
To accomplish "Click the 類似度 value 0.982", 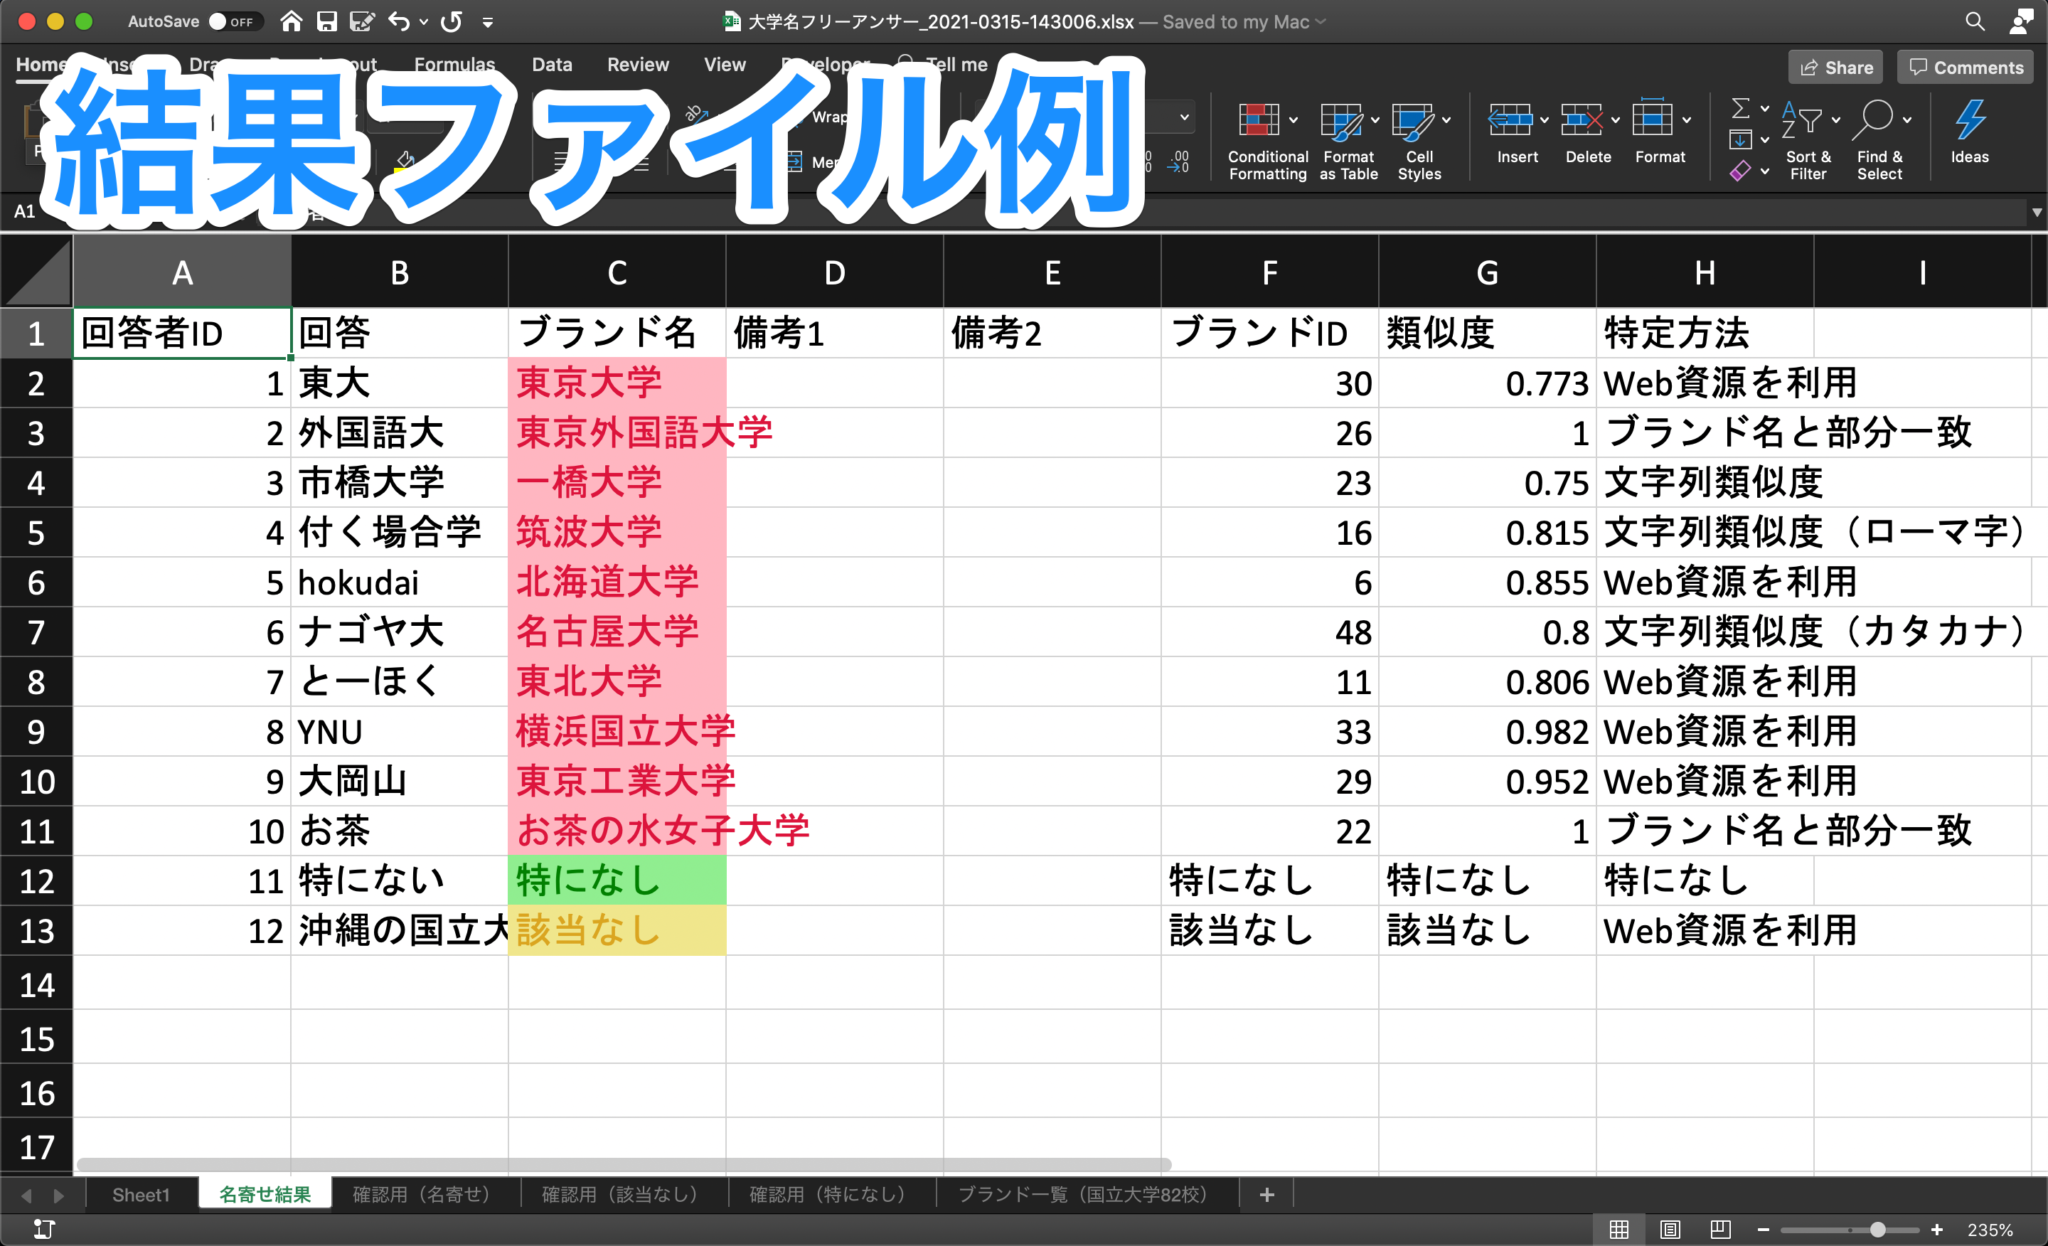I will click(x=1487, y=732).
